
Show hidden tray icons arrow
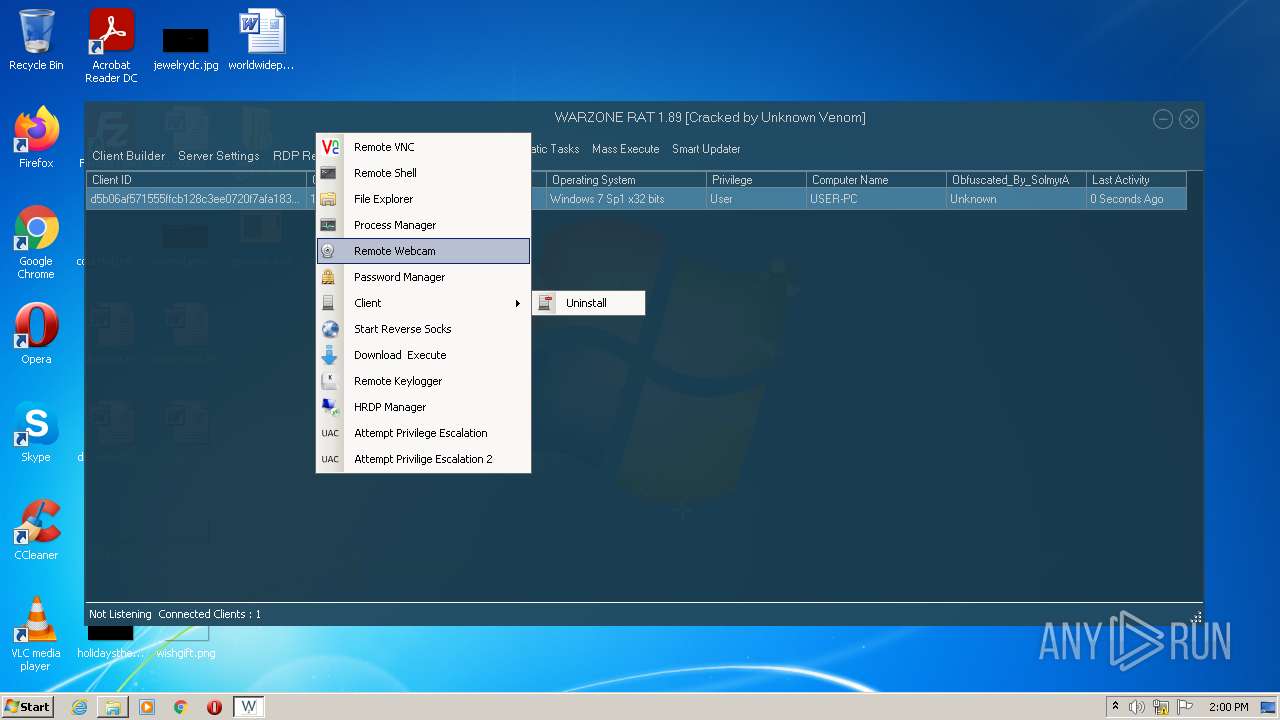click(x=1115, y=707)
